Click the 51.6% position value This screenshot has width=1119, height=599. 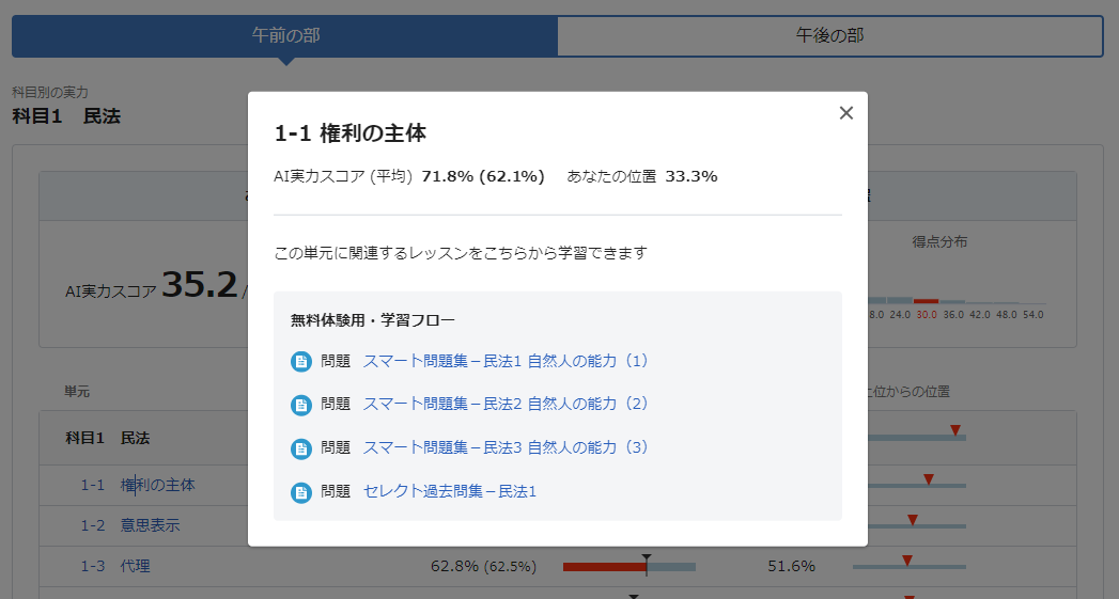point(791,566)
